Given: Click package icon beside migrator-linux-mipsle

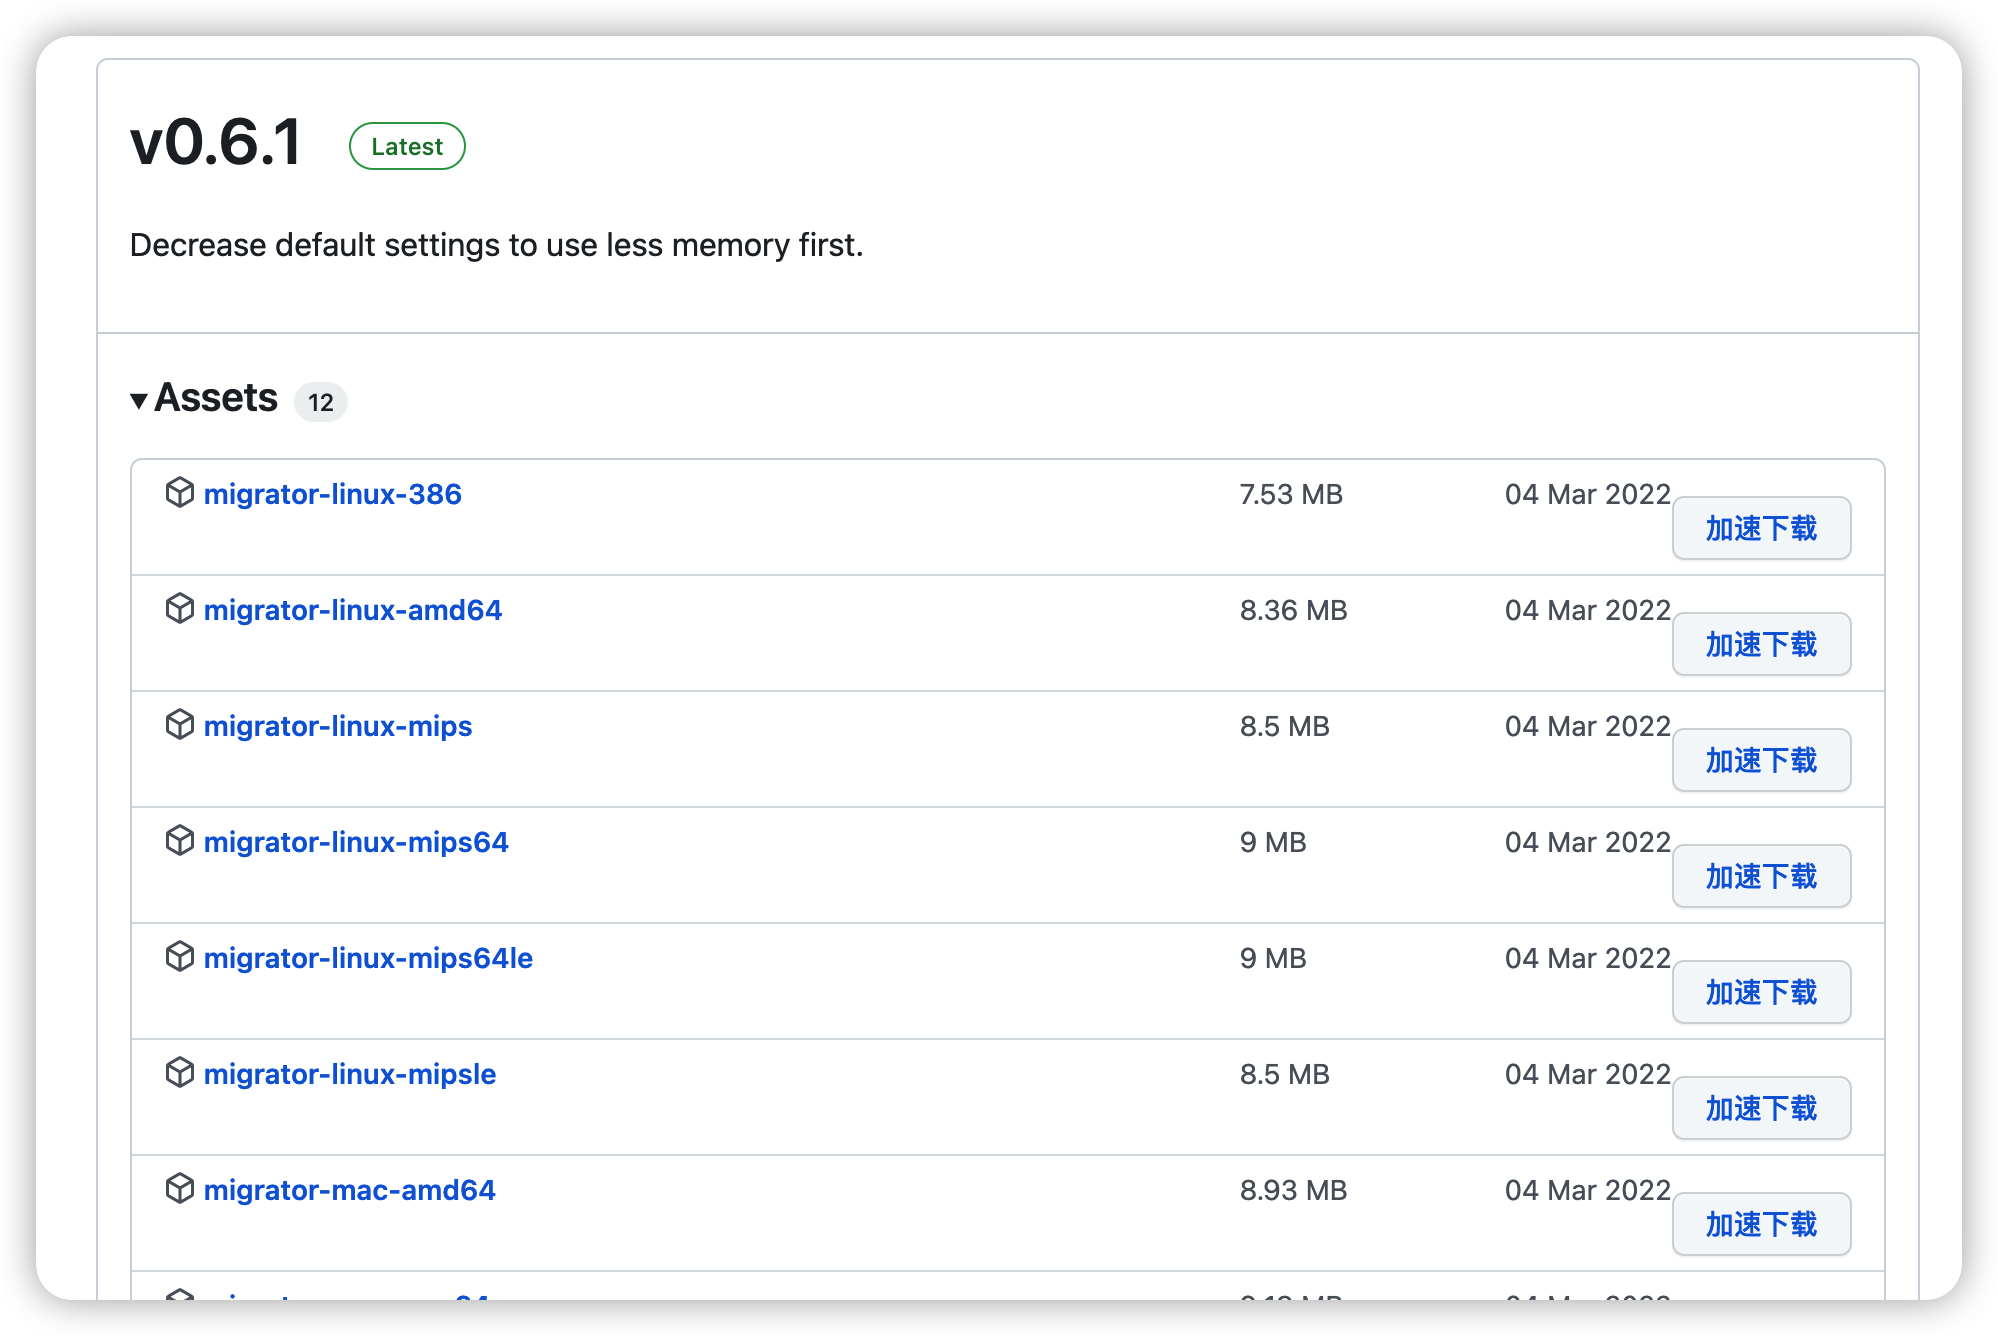Looking at the screenshot, I should pos(179,1073).
